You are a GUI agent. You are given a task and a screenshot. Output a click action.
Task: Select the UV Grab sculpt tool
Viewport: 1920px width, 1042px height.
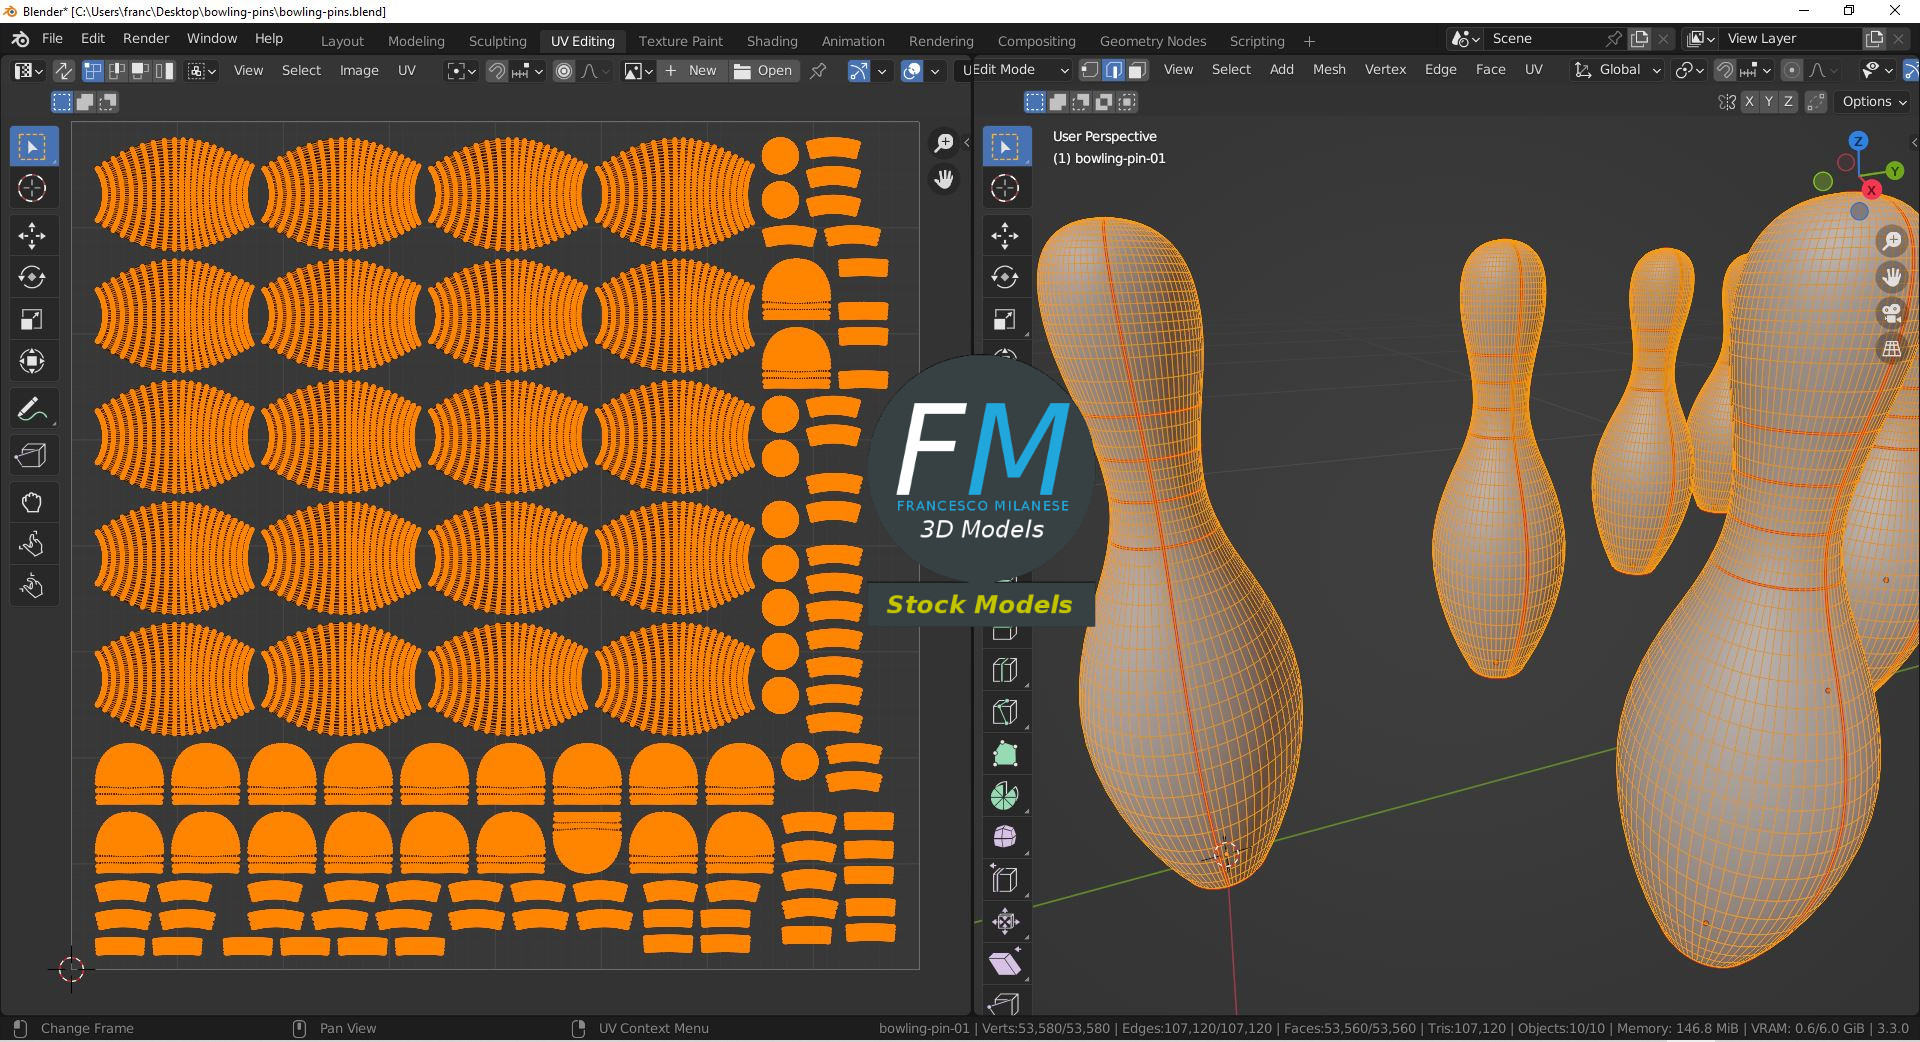(x=32, y=502)
